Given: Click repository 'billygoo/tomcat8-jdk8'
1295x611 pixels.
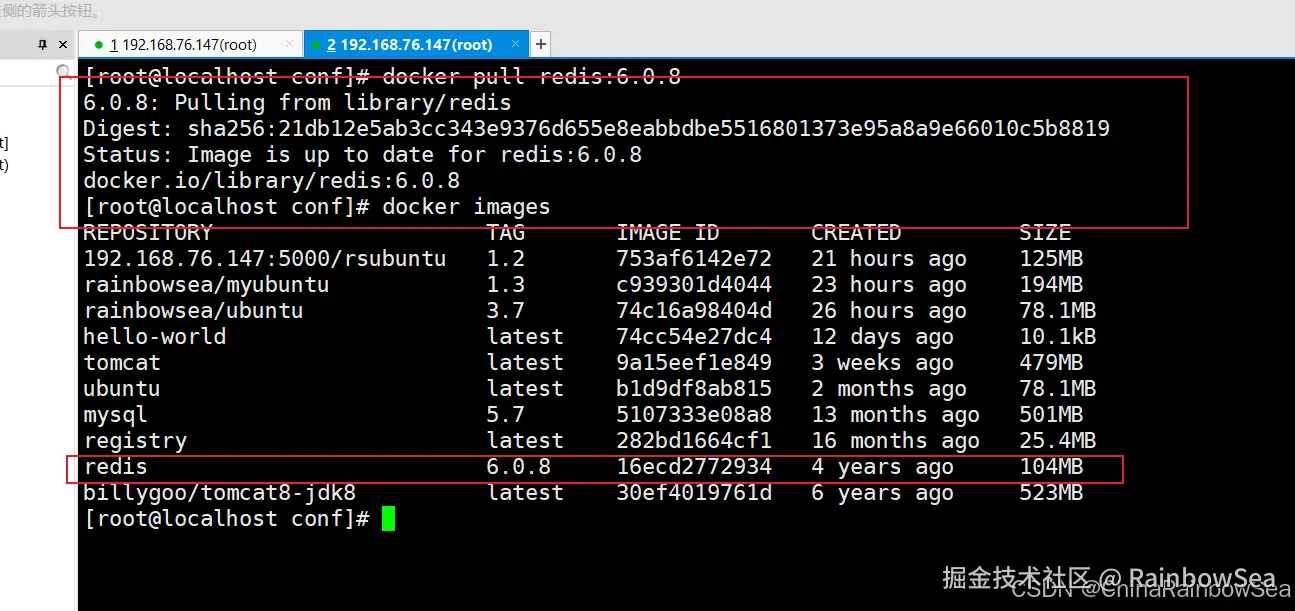Looking at the screenshot, I should coord(219,492).
